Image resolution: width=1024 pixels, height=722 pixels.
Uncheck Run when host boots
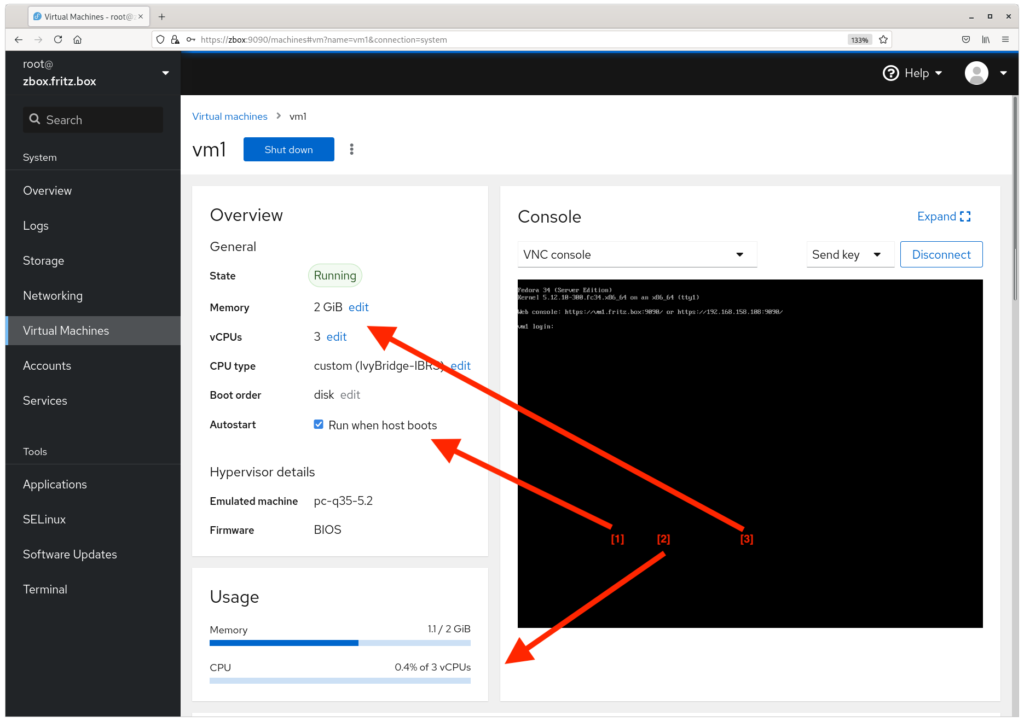[318, 424]
